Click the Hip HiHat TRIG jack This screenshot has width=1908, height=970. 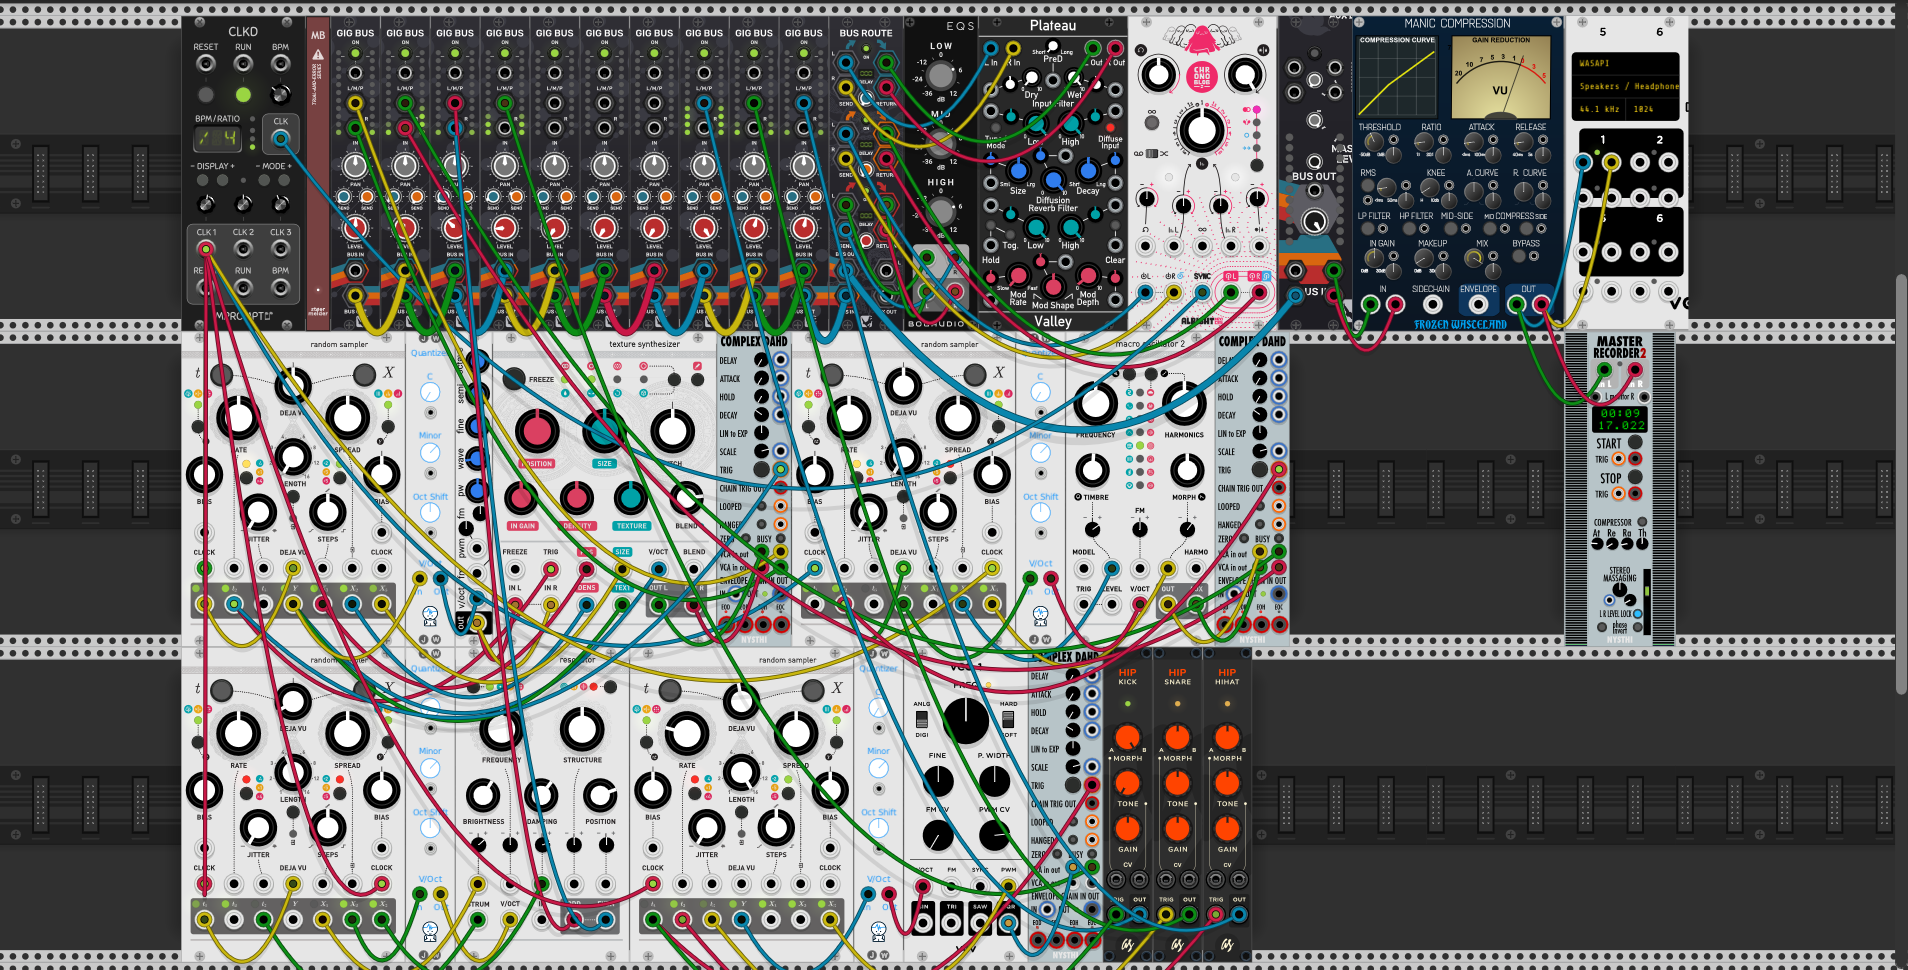tap(1216, 914)
